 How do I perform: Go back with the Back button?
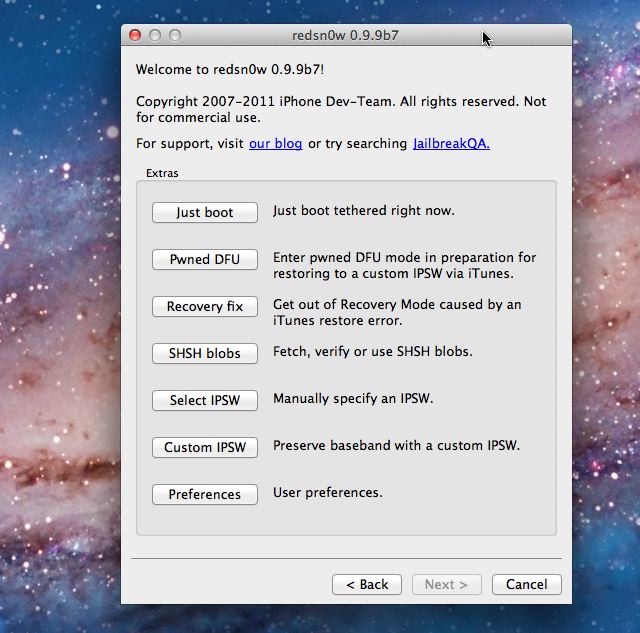click(367, 584)
